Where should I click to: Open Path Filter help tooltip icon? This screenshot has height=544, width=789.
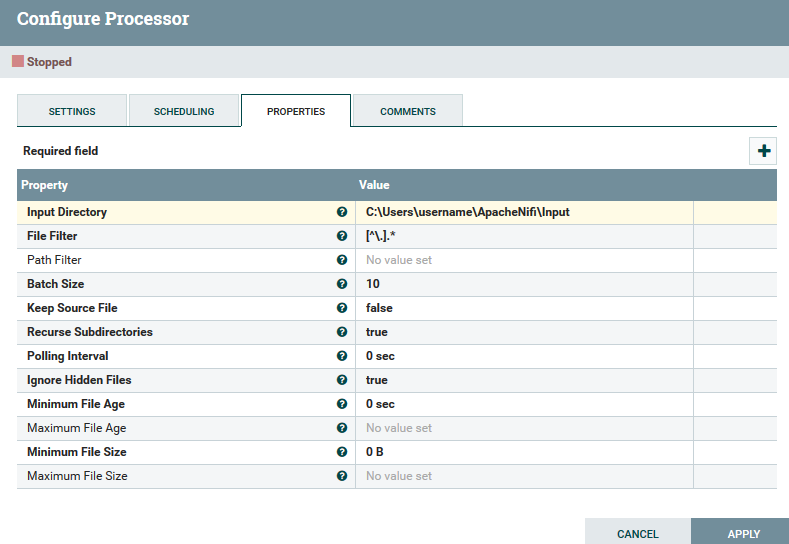[342, 260]
